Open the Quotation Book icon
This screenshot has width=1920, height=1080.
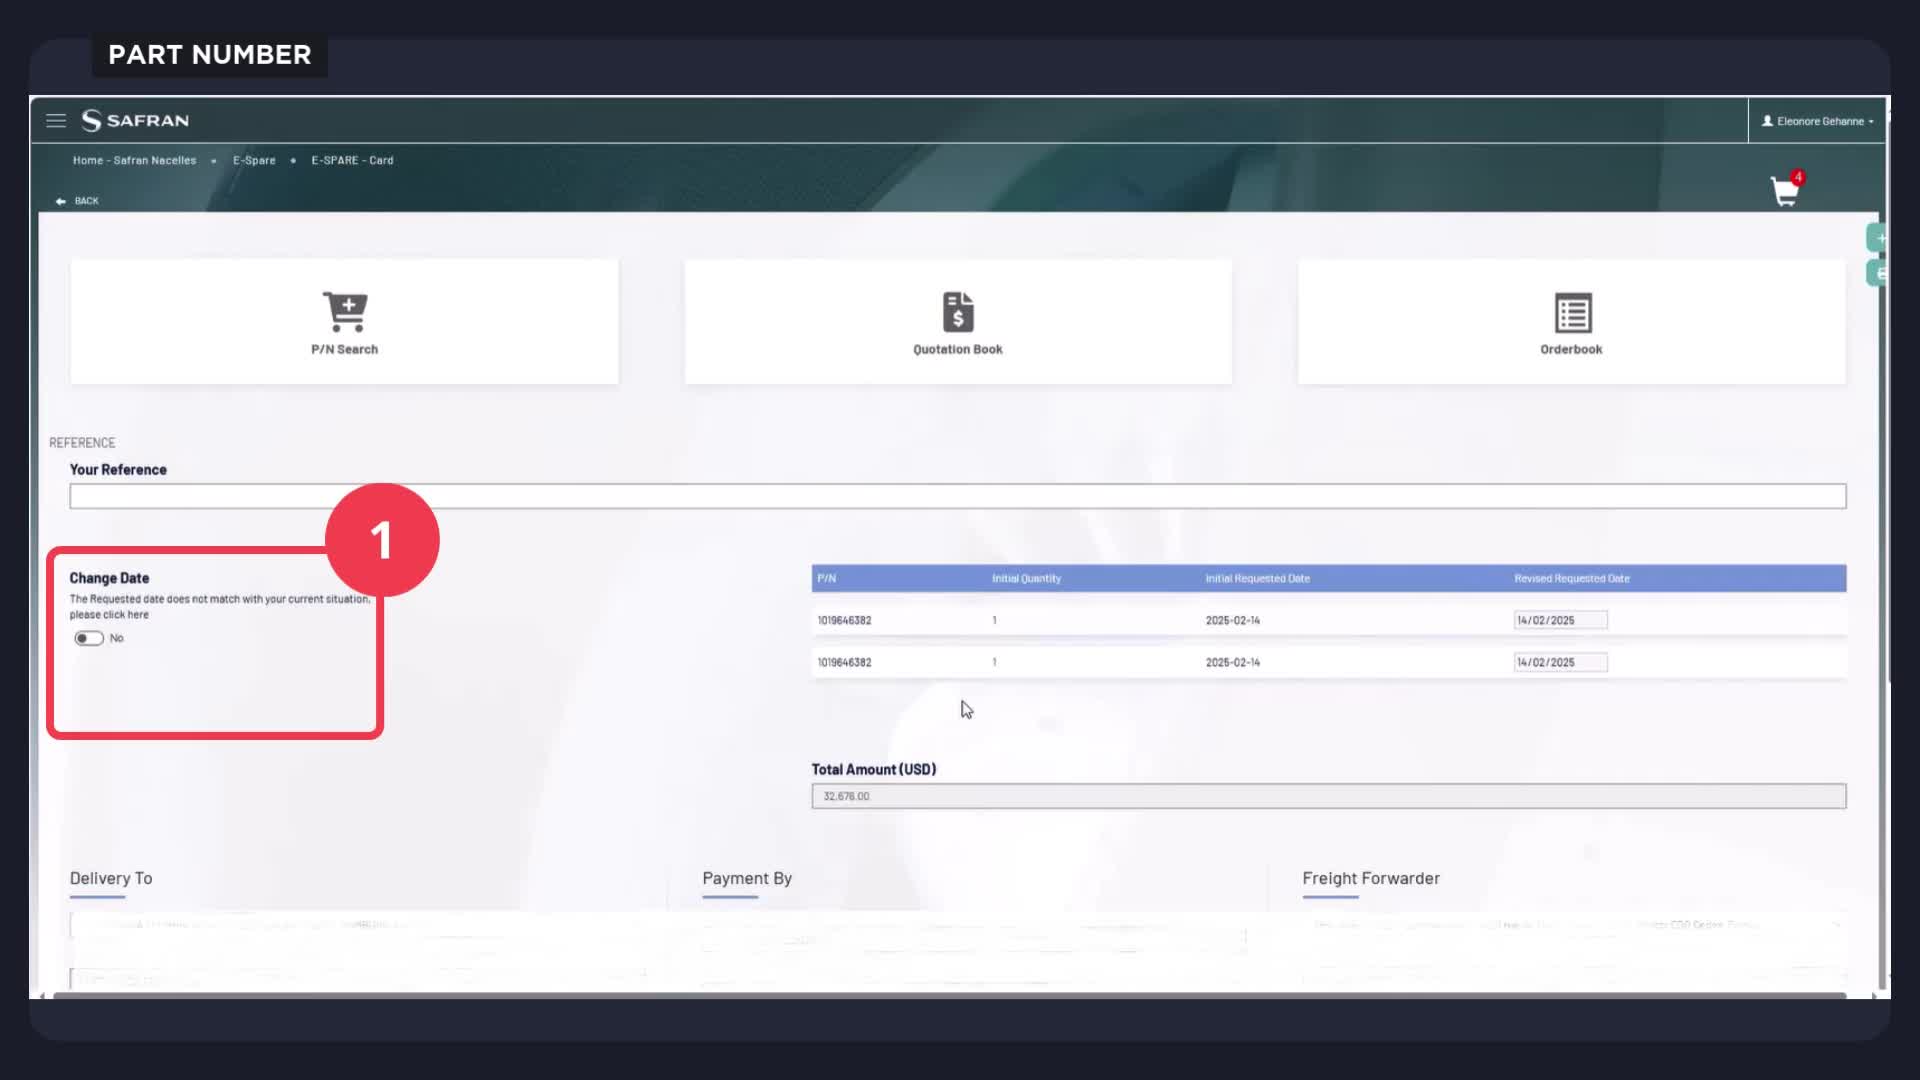pyautogui.click(x=958, y=312)
